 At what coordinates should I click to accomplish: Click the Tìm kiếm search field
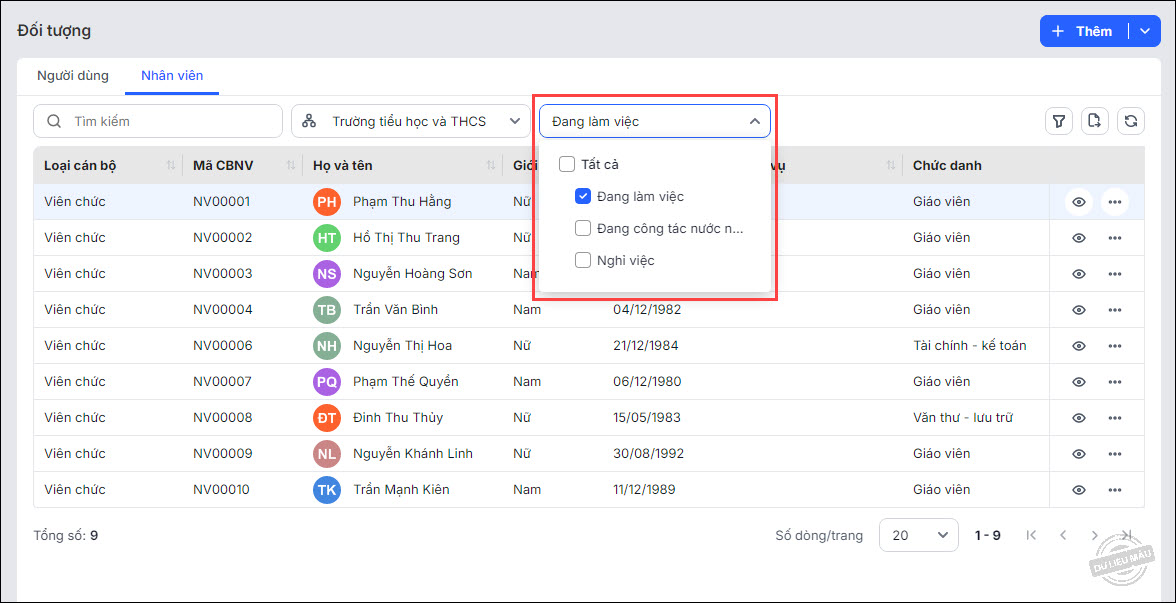tap(158, 121)
